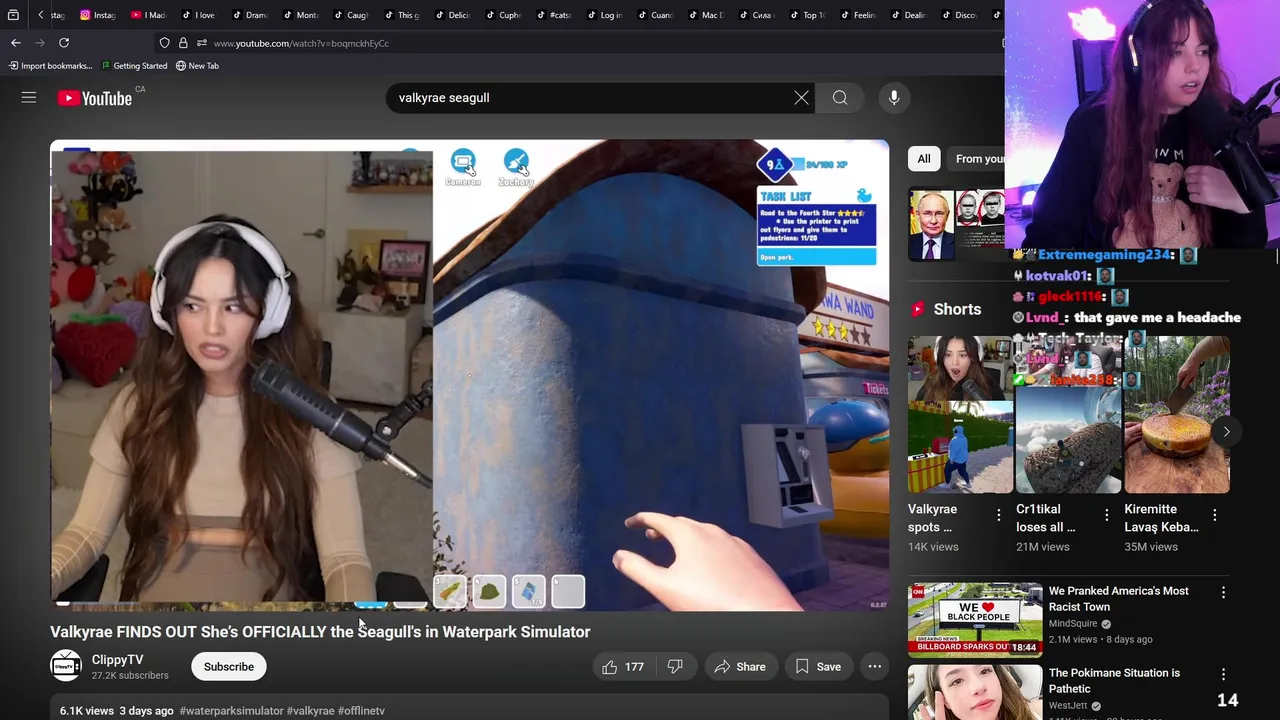Open options for the 'Valkyrae spots' short
The height and width of the screenshot is (720, 1280).
(x=998, y=515)
